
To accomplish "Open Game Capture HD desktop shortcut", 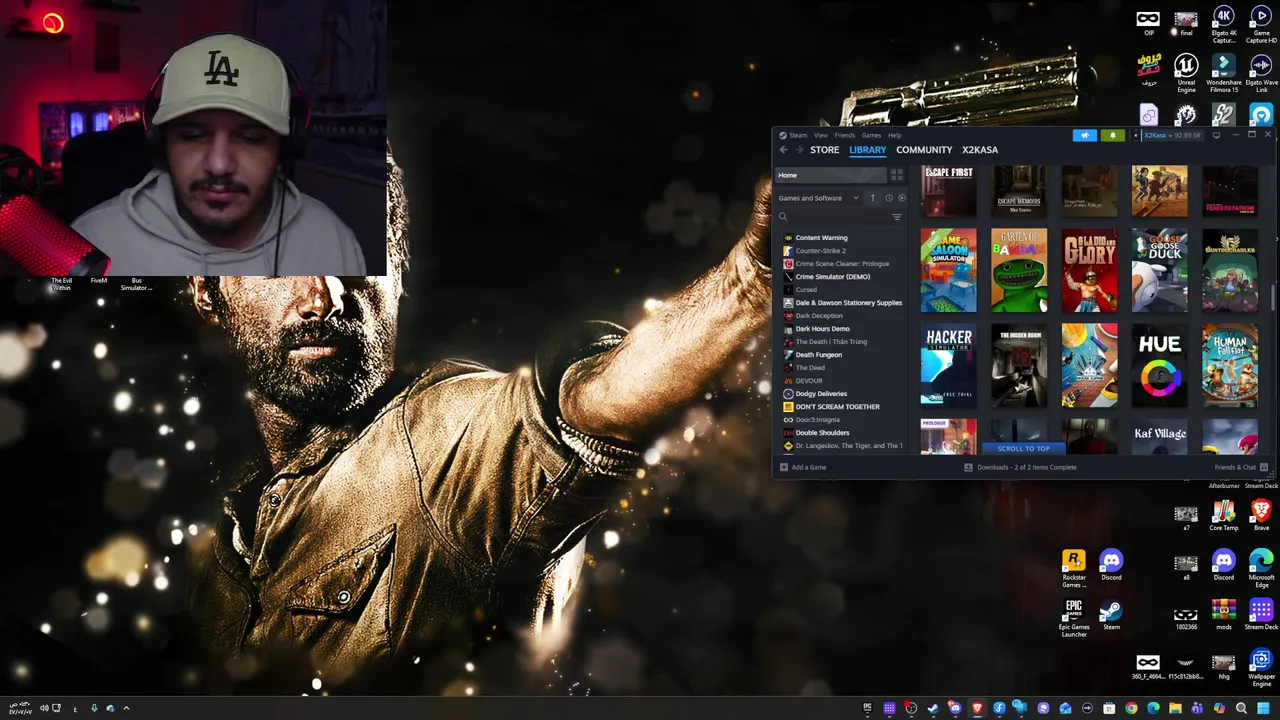I will coord(1261,25).
